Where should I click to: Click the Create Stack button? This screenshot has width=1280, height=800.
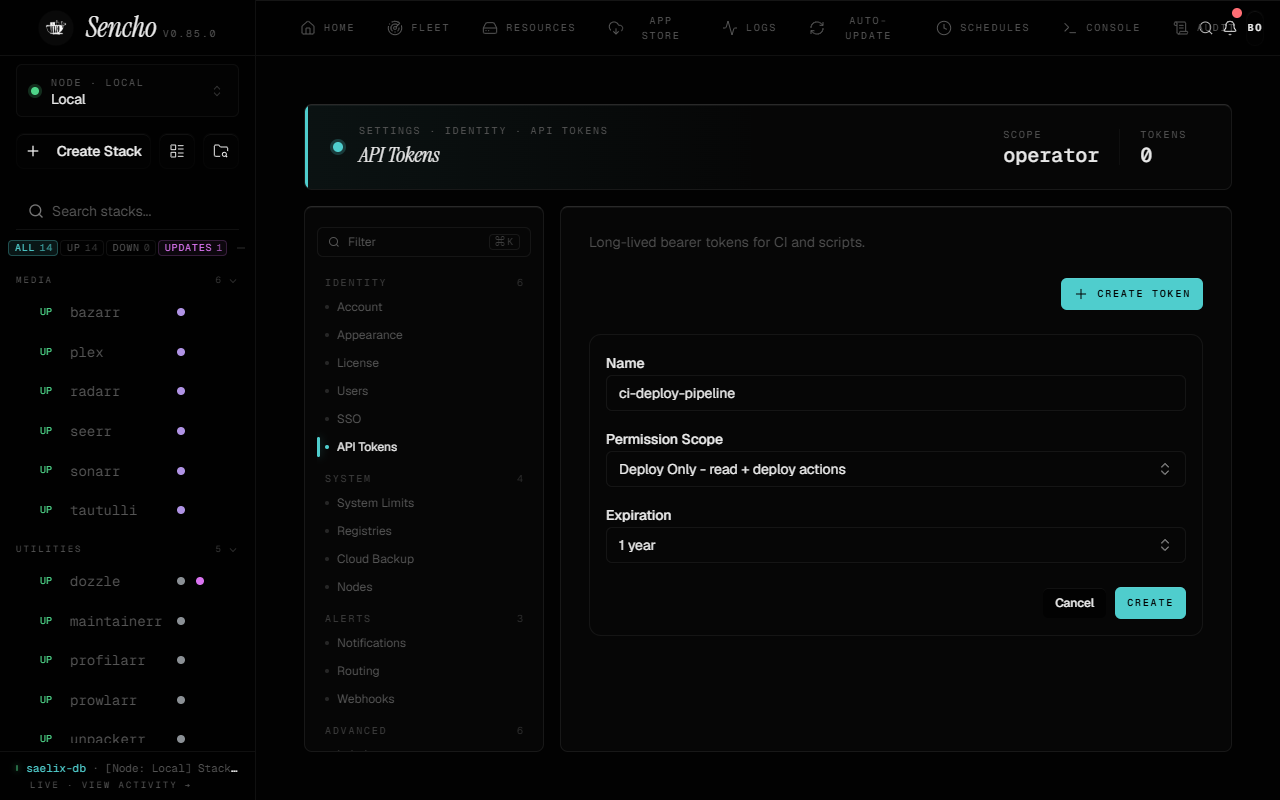point(84,151)
